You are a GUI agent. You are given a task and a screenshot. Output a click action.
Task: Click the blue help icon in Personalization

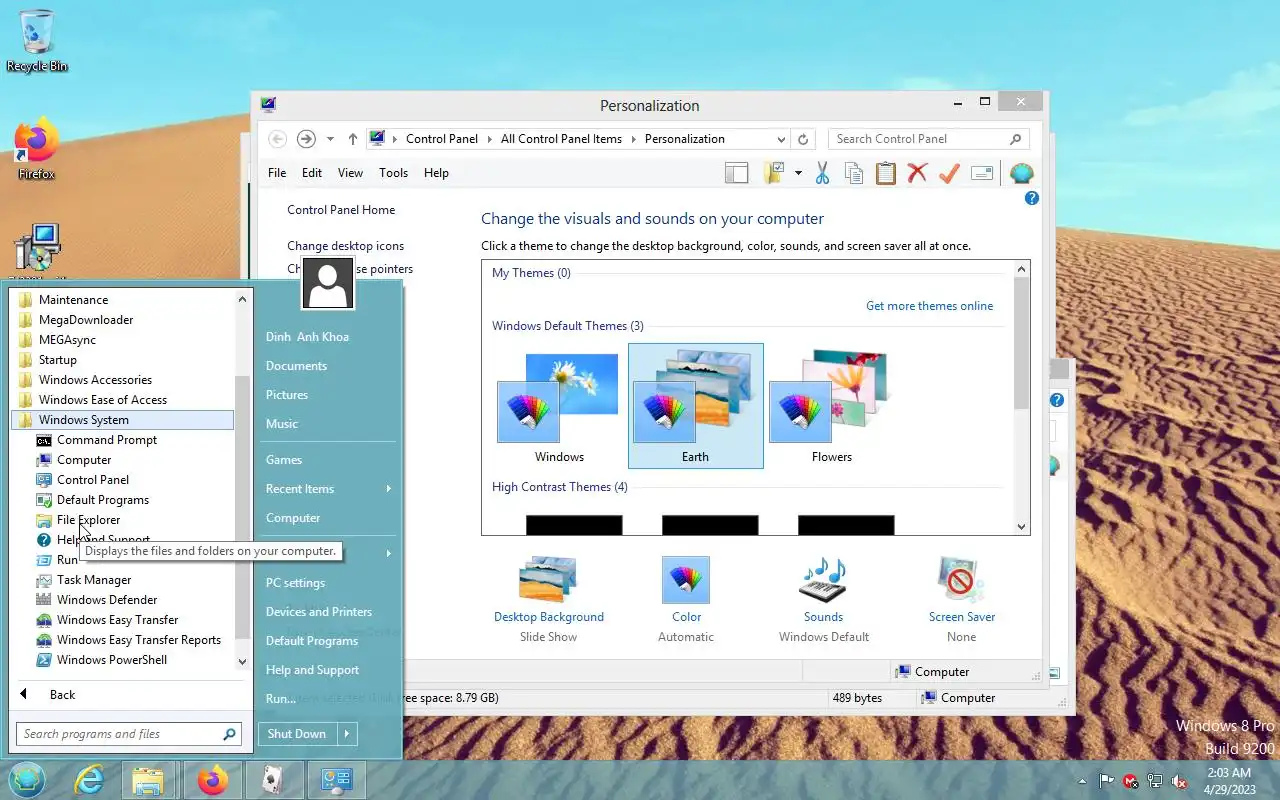1032,198
